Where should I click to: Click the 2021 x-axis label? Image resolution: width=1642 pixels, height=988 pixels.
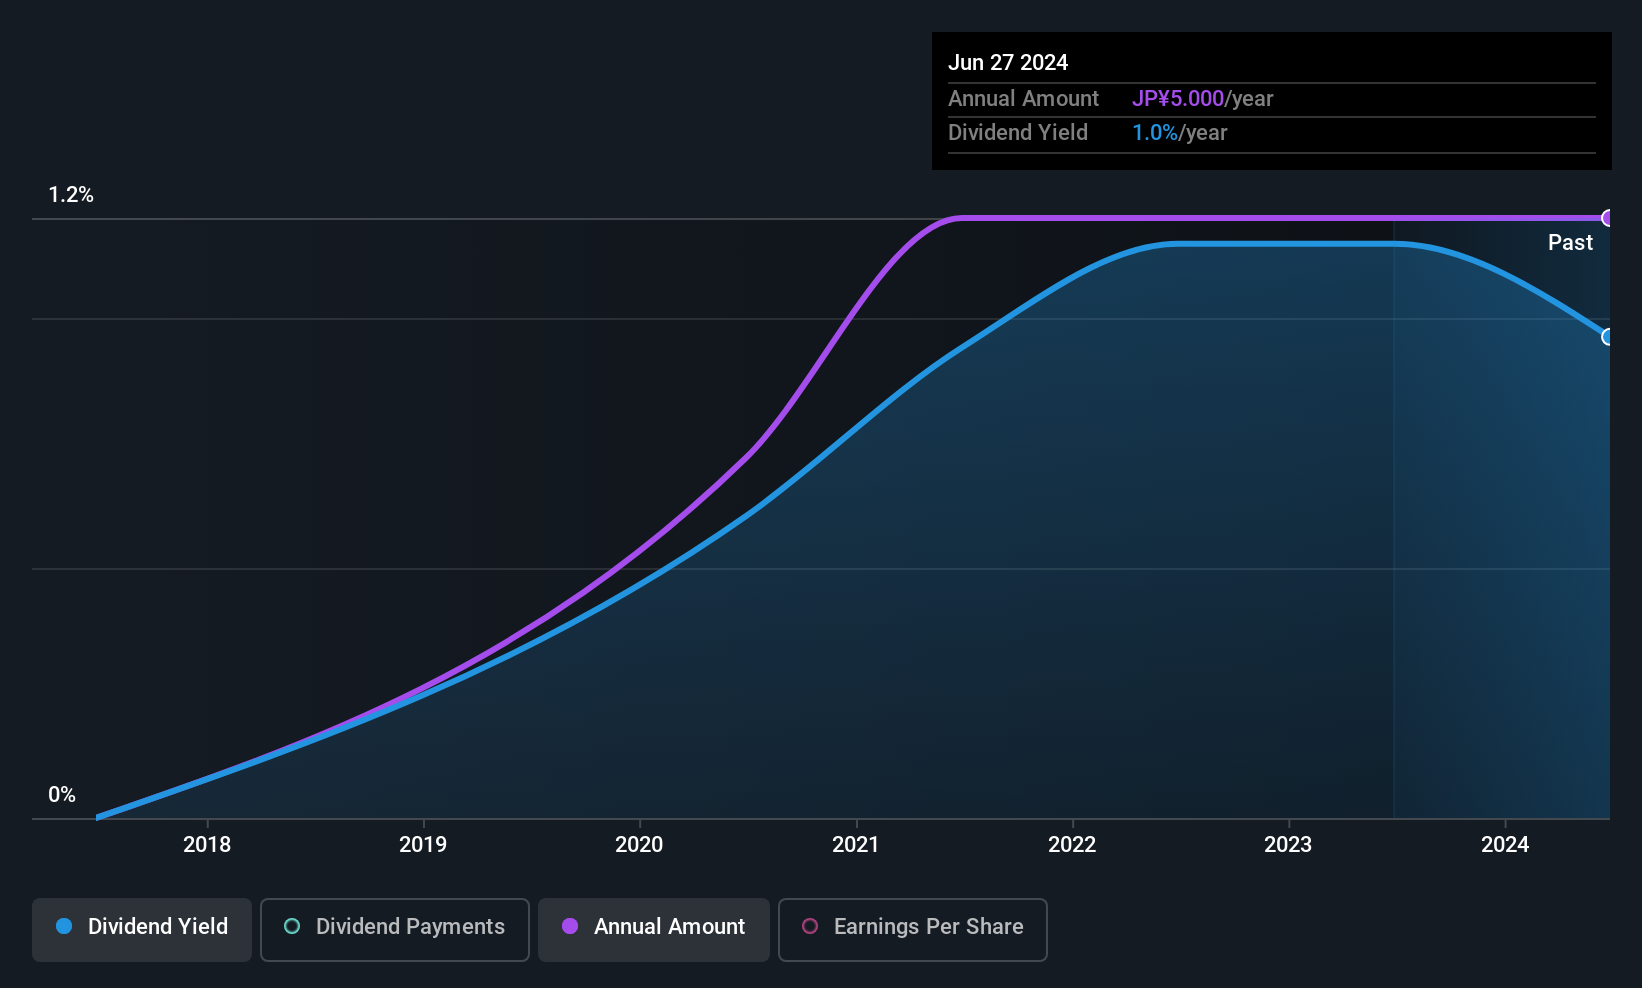click(x=856, y=844)
